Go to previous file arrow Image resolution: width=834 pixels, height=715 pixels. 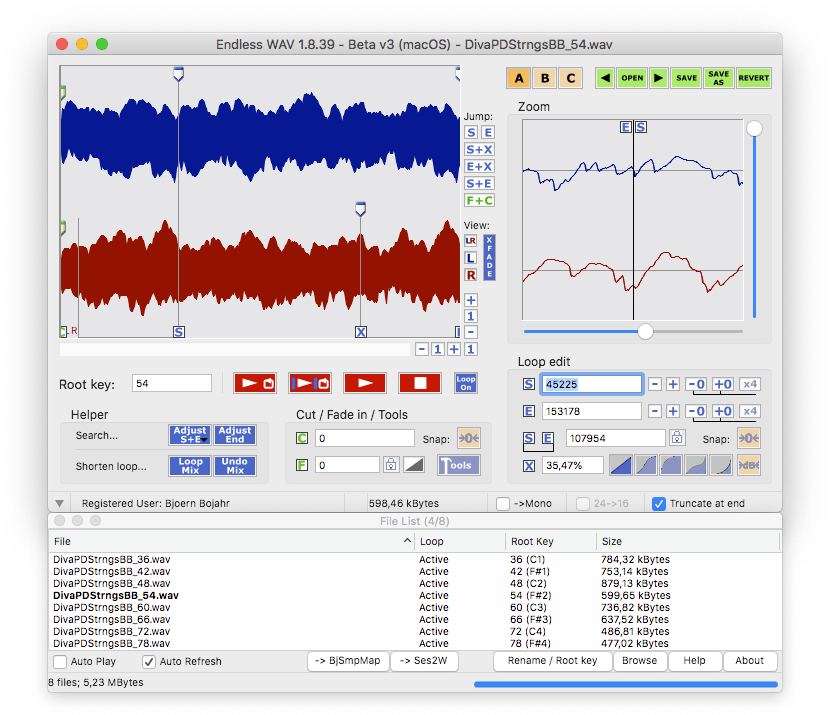605,78
